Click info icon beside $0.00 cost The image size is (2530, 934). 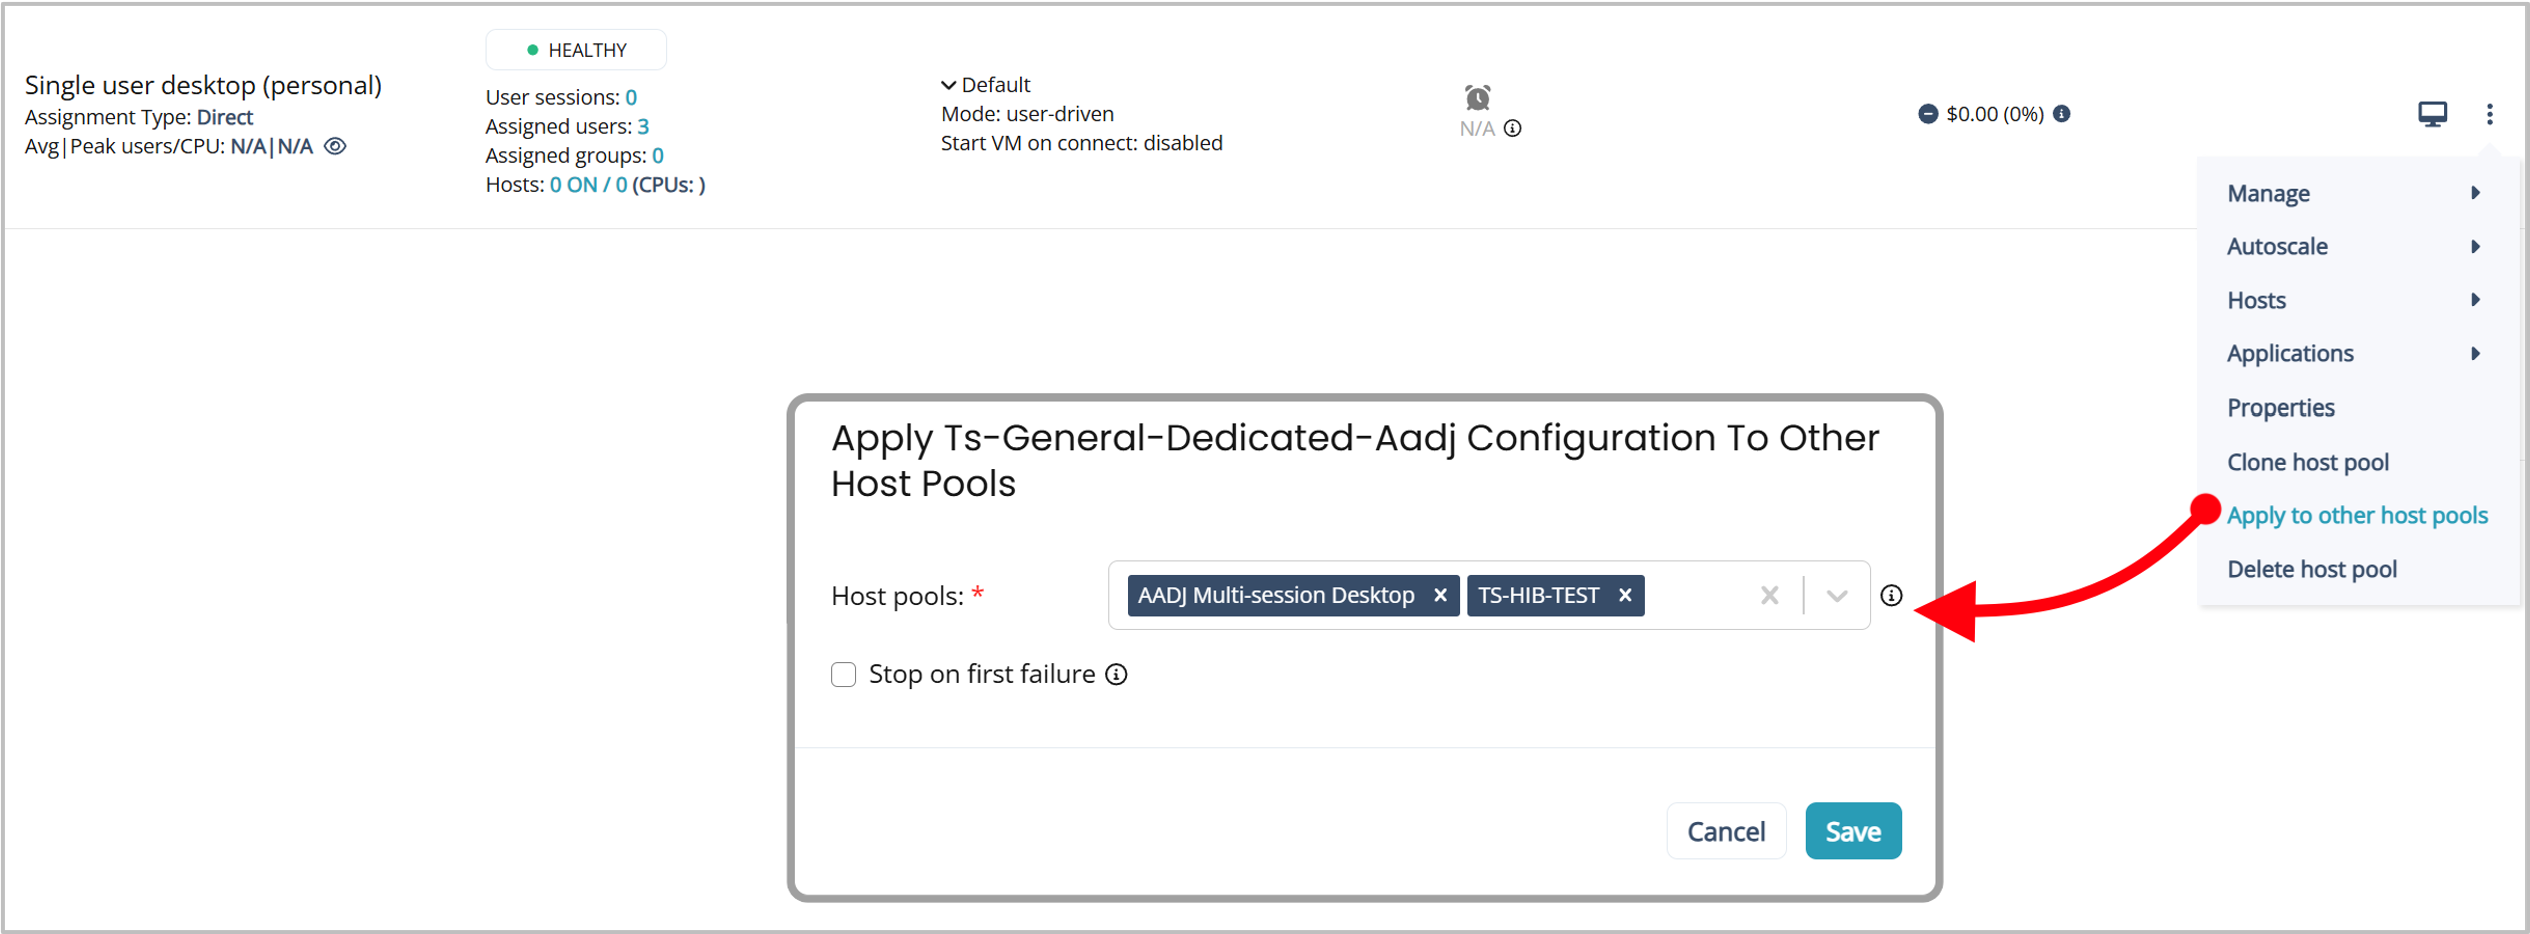tap(2061, 114)
